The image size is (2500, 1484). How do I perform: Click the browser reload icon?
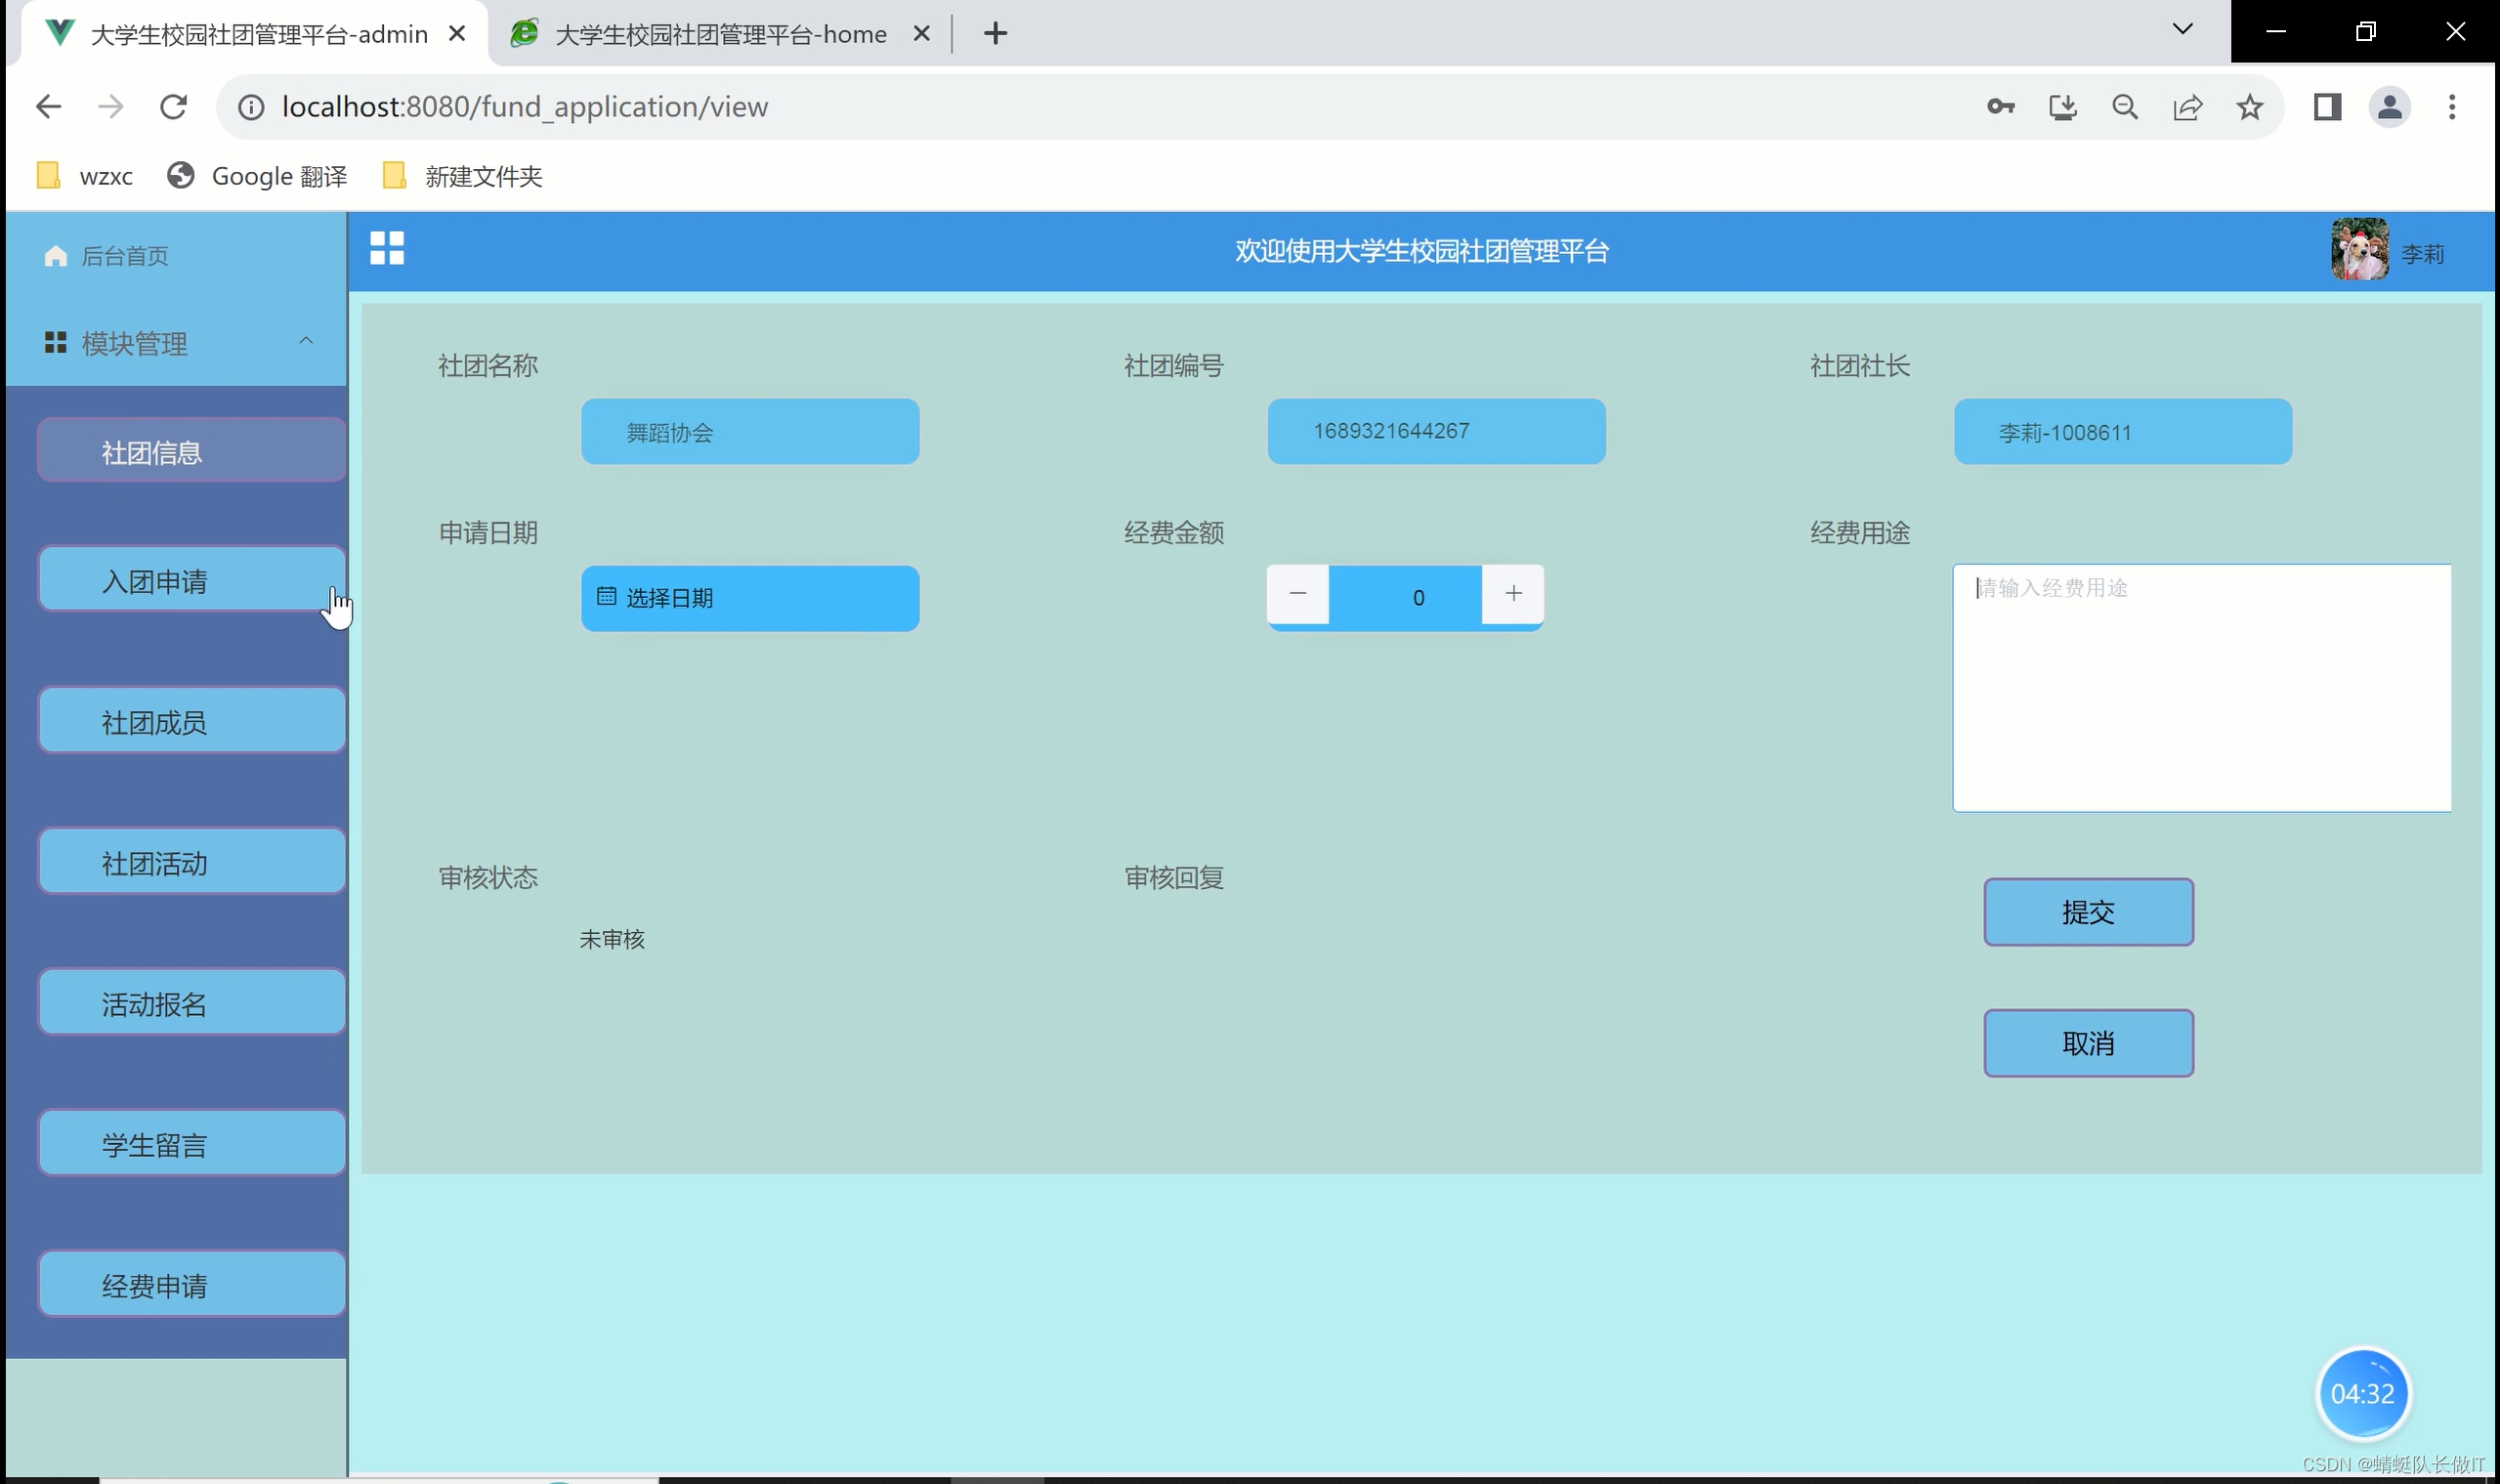pyautogui.click(x=174, y=107)
